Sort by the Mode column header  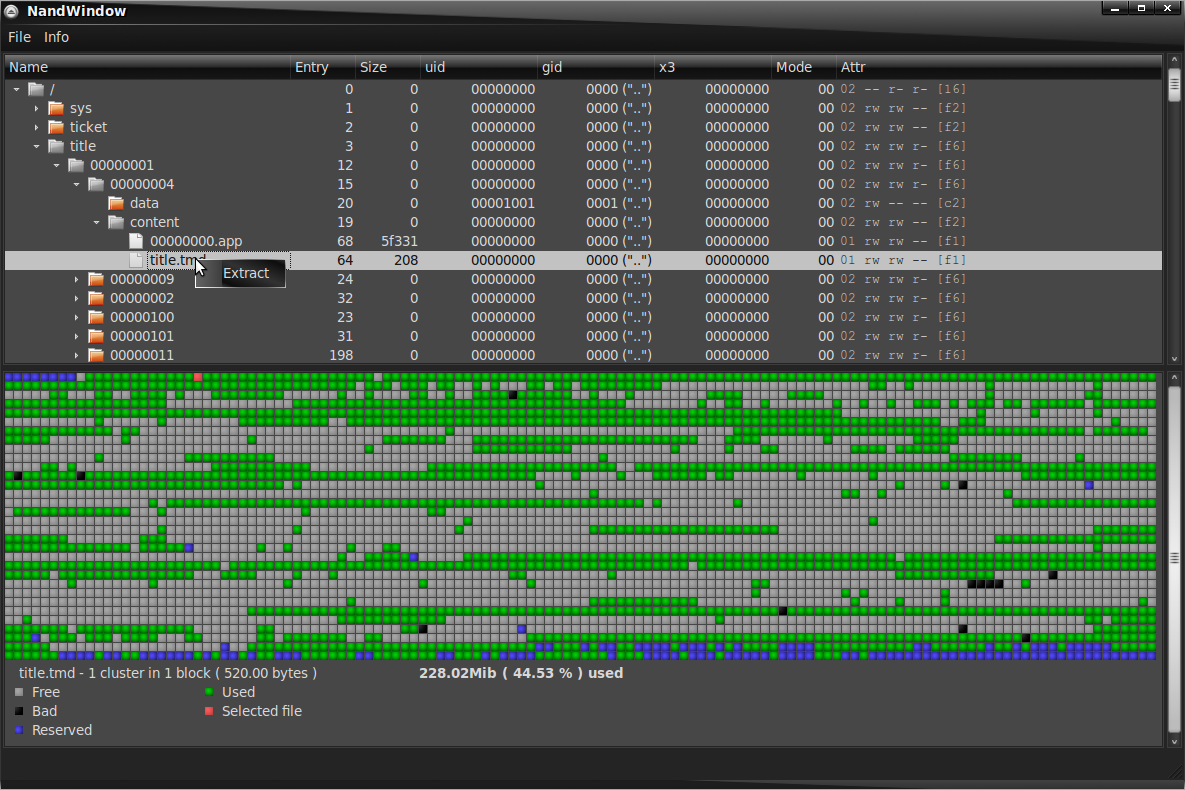pyautogui.click(x=804, y=67)
